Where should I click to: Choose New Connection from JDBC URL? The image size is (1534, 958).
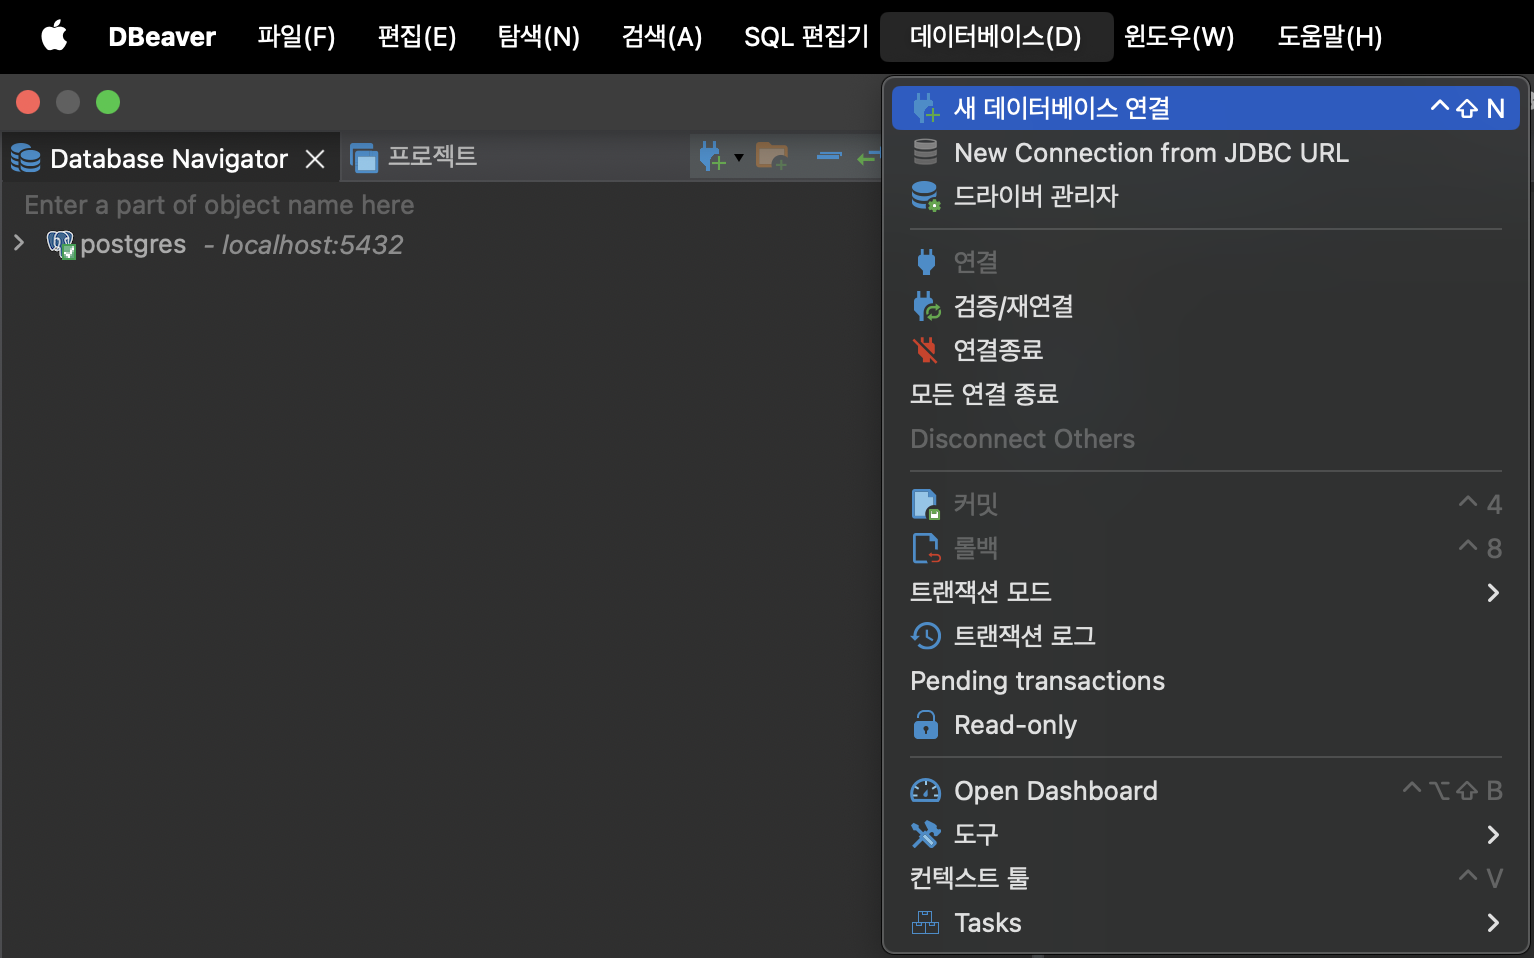pos(1205,153)
